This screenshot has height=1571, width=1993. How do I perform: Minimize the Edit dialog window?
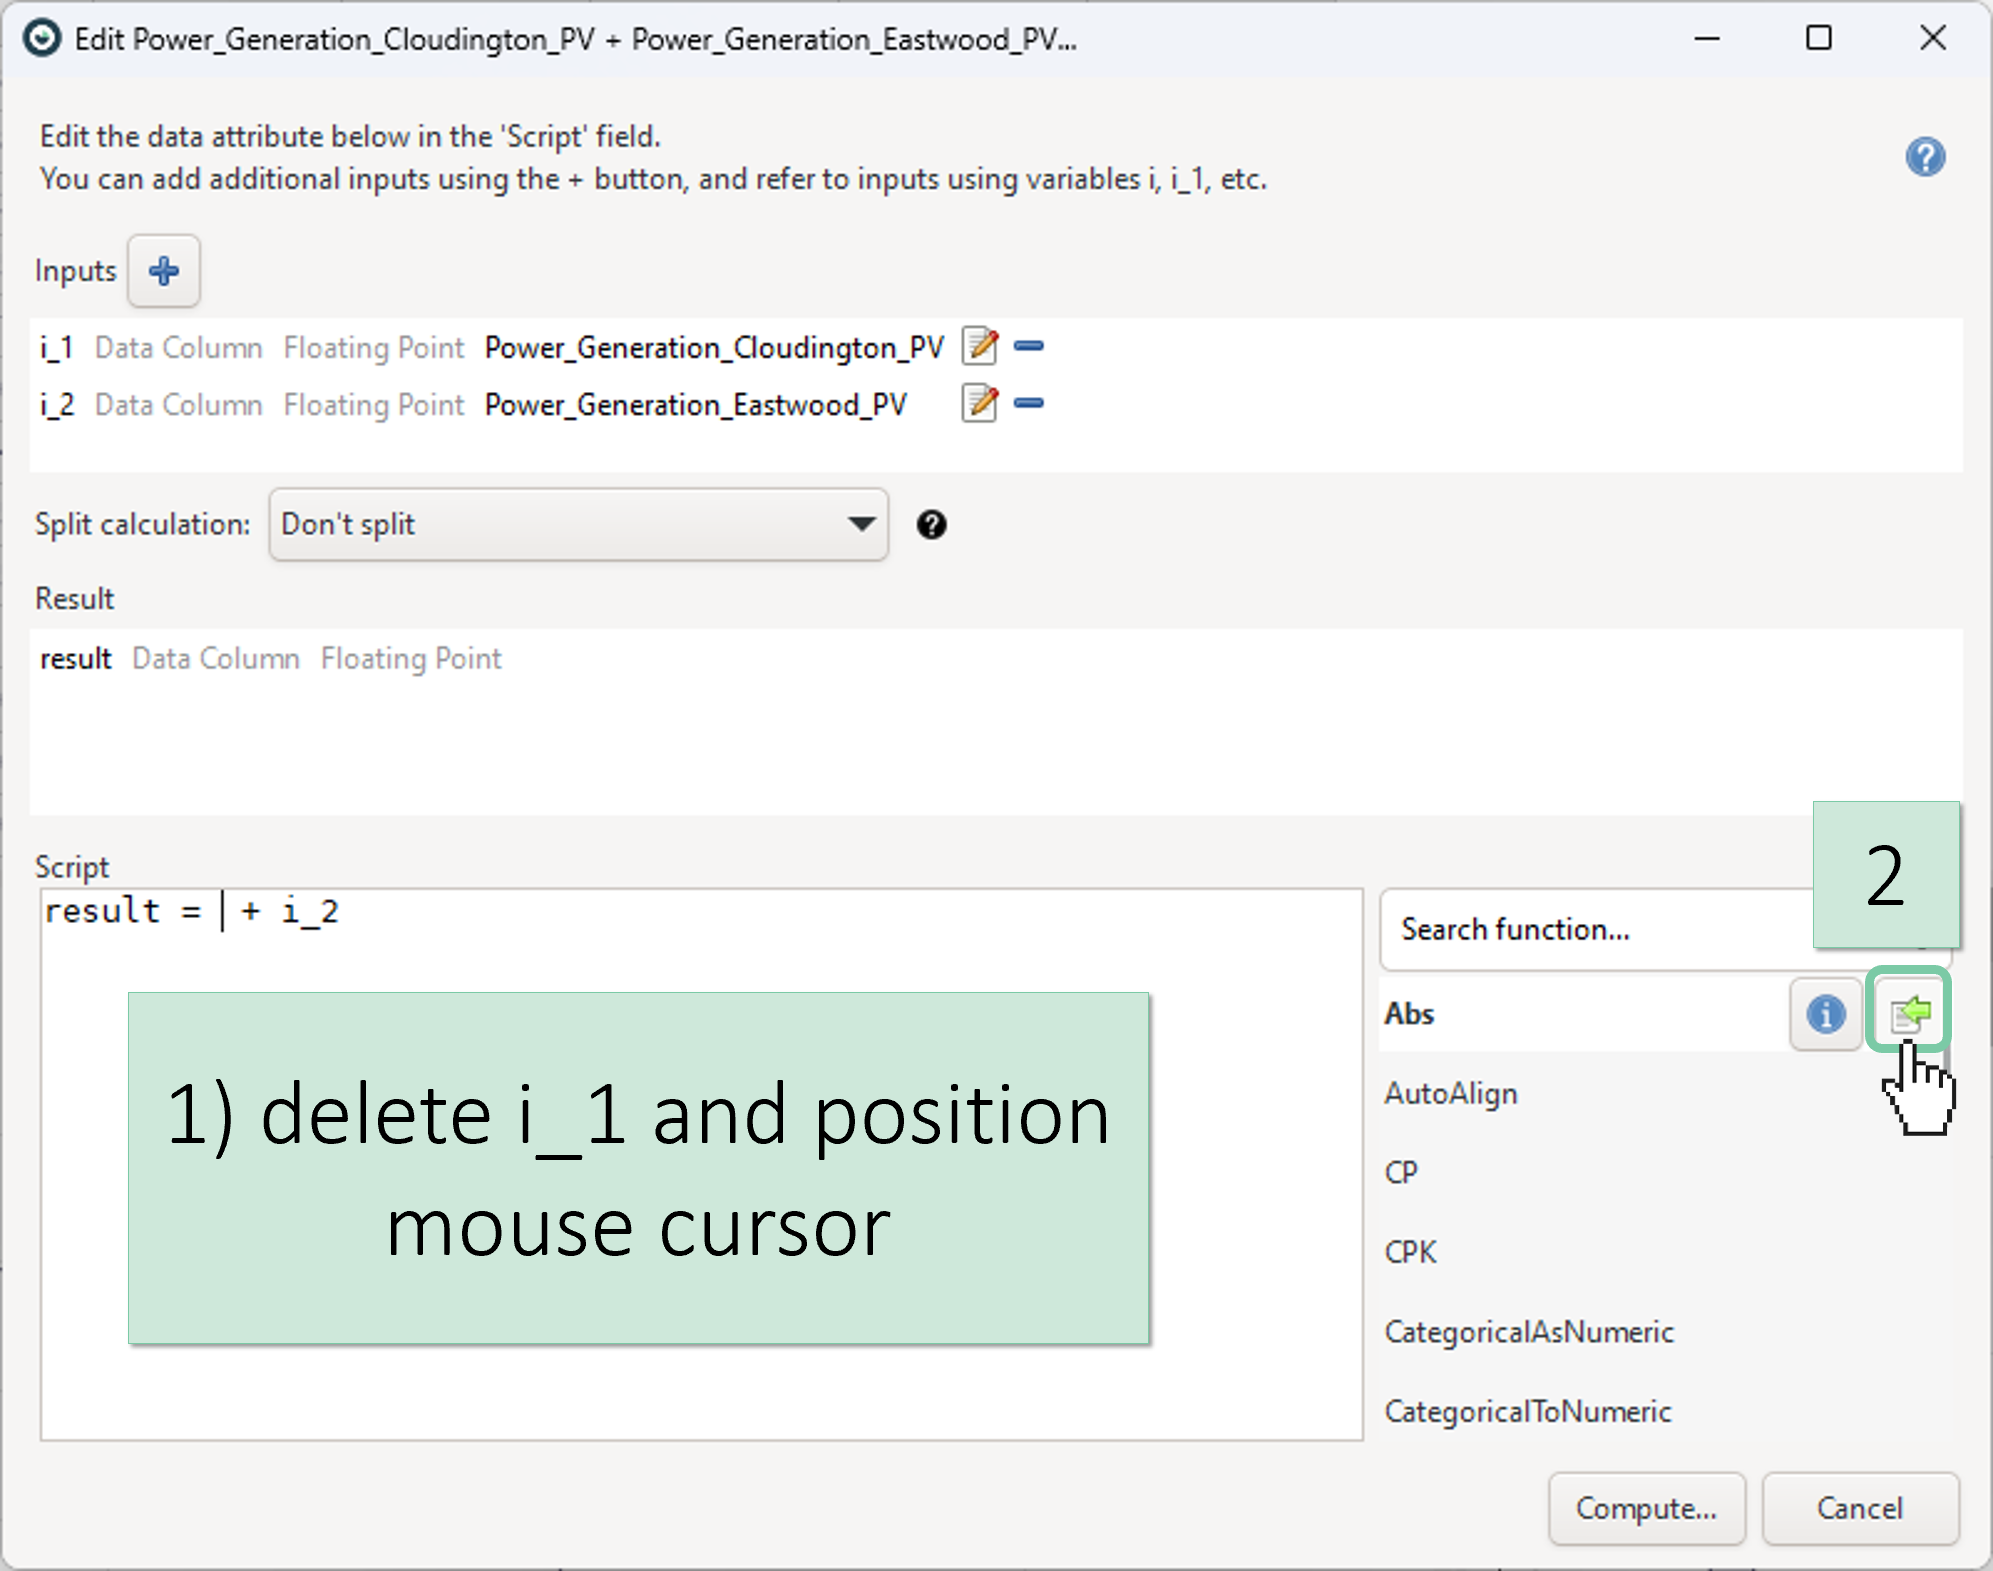pyautogui.click(x=1707, y=39)
